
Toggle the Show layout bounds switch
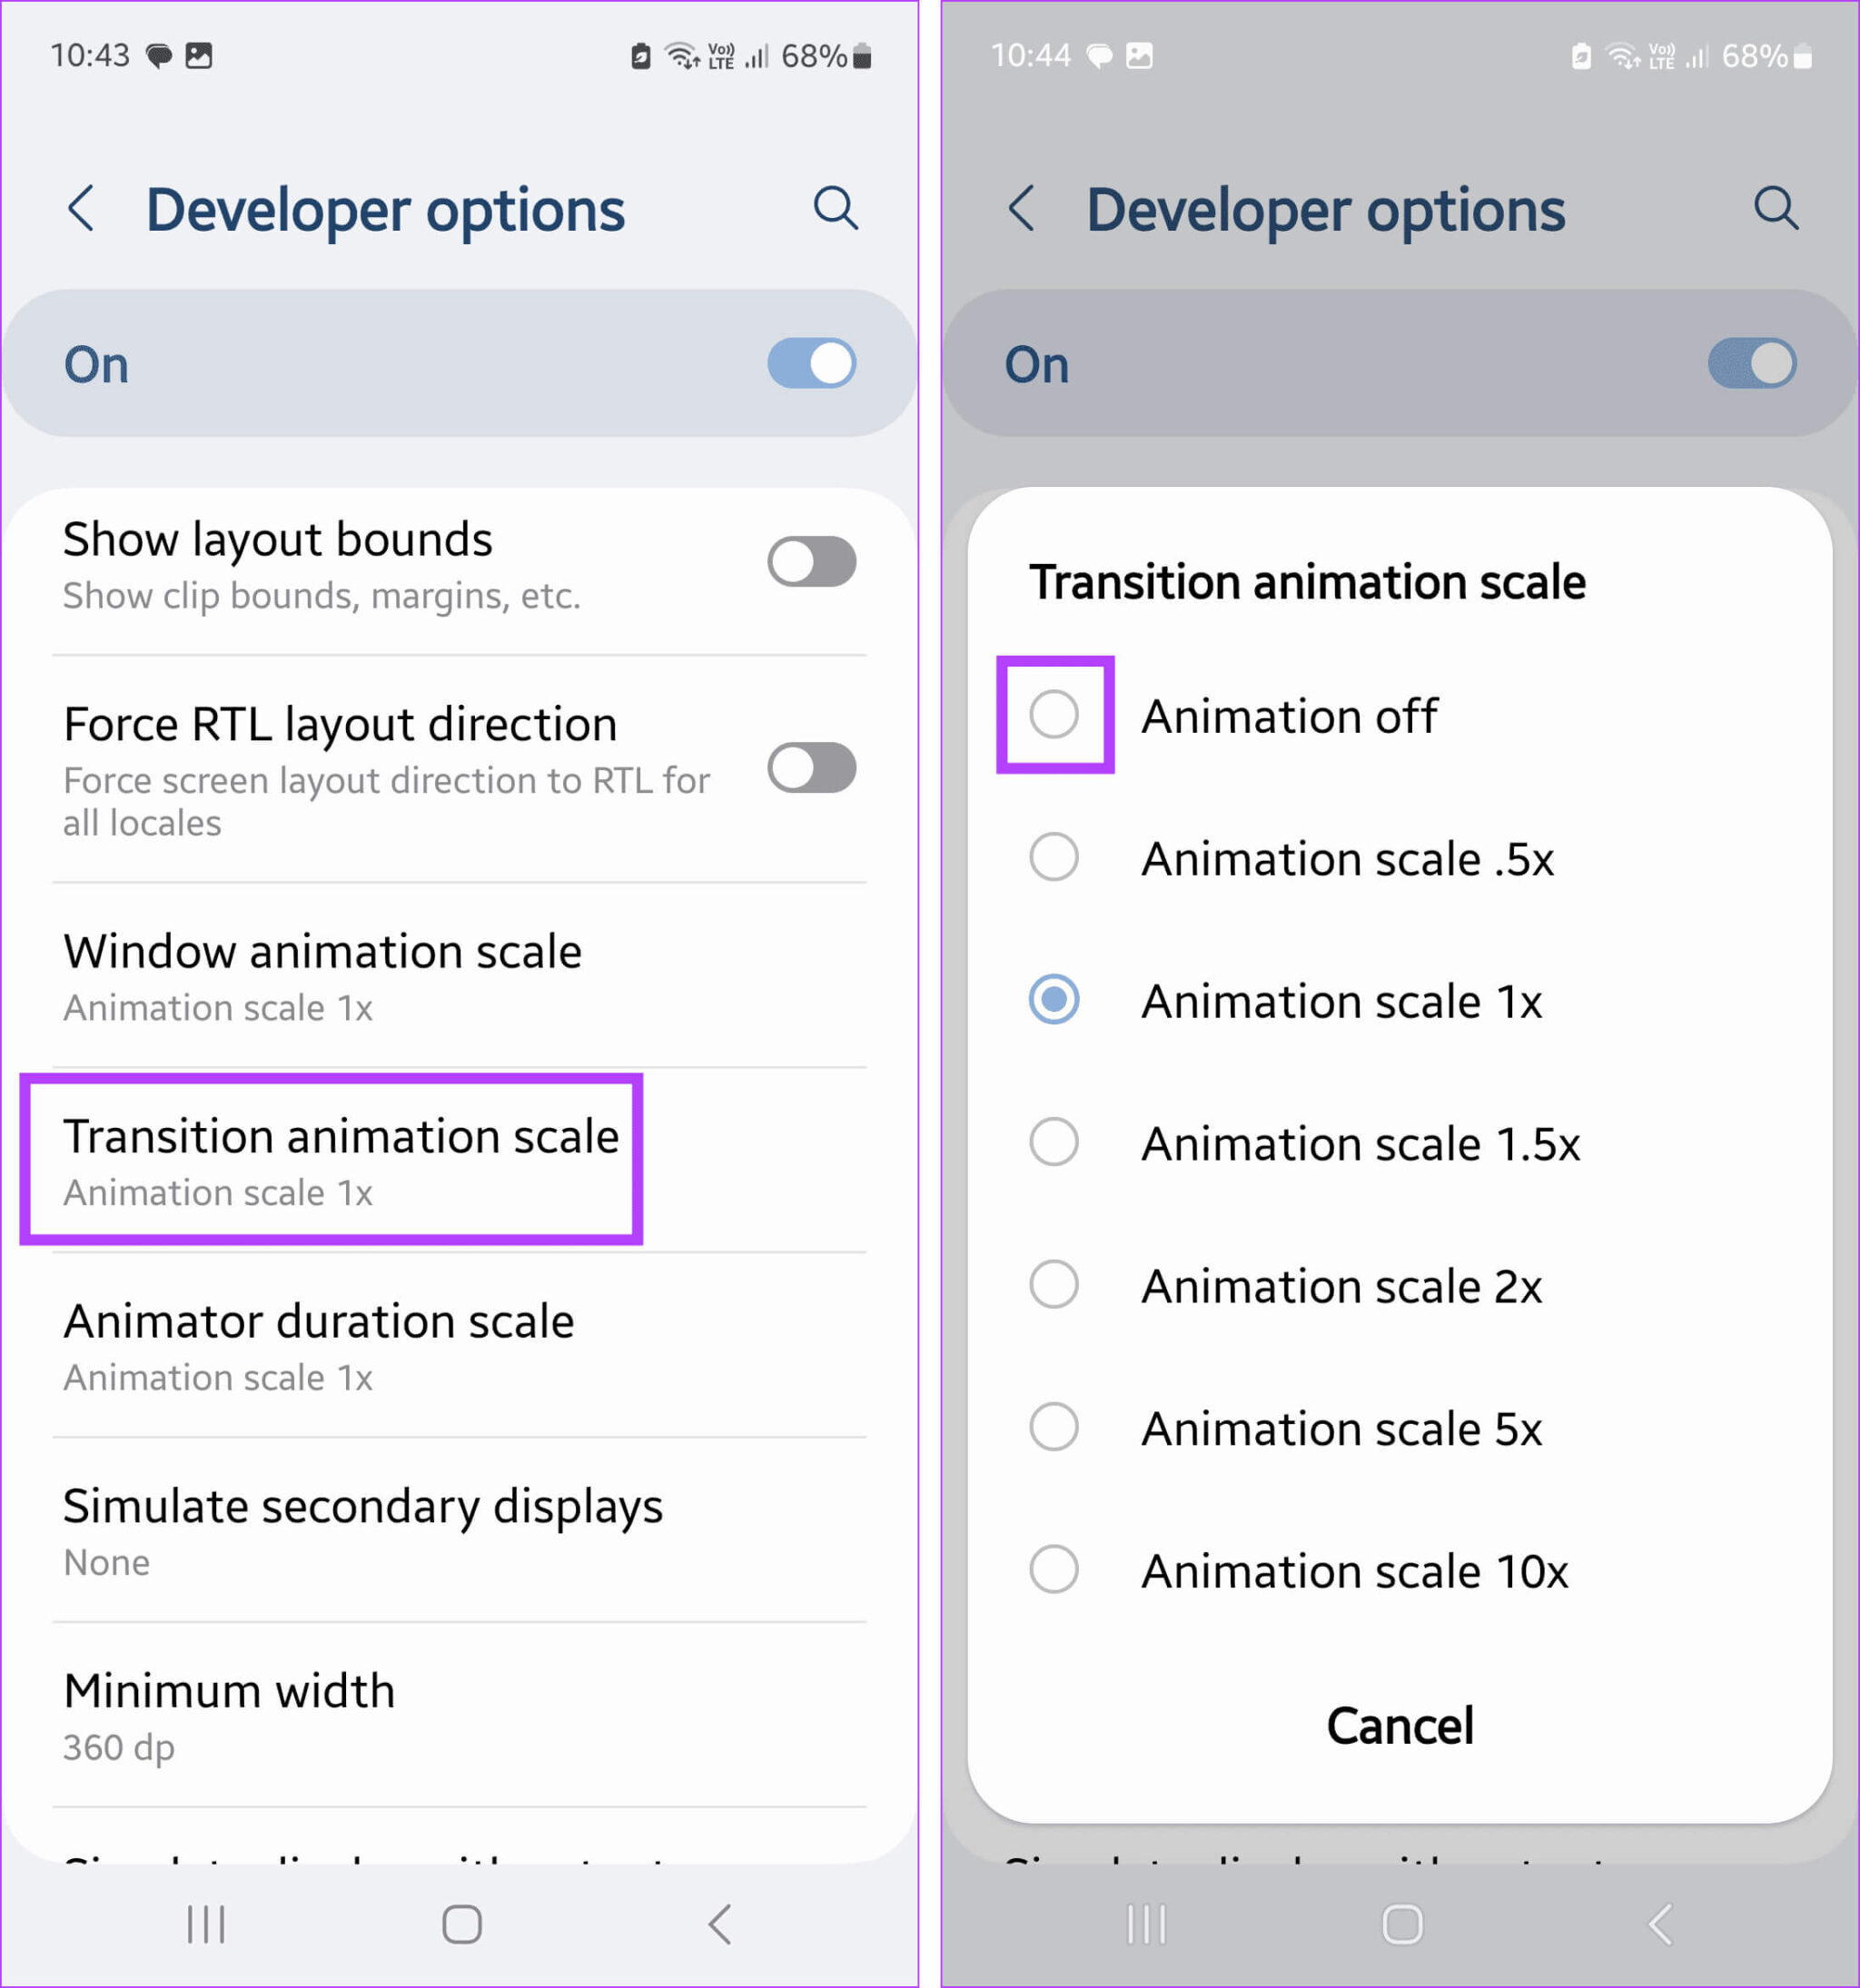[x=811, y=562]
